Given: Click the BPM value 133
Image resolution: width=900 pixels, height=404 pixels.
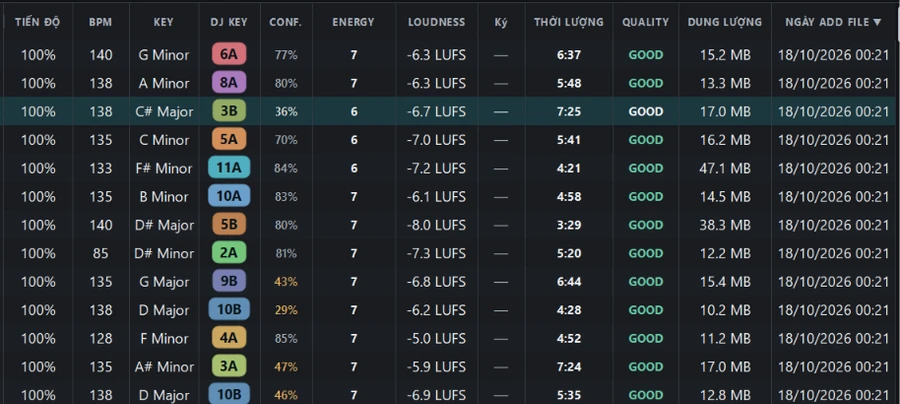Looking at the screenshot, I should coord(100,168).
